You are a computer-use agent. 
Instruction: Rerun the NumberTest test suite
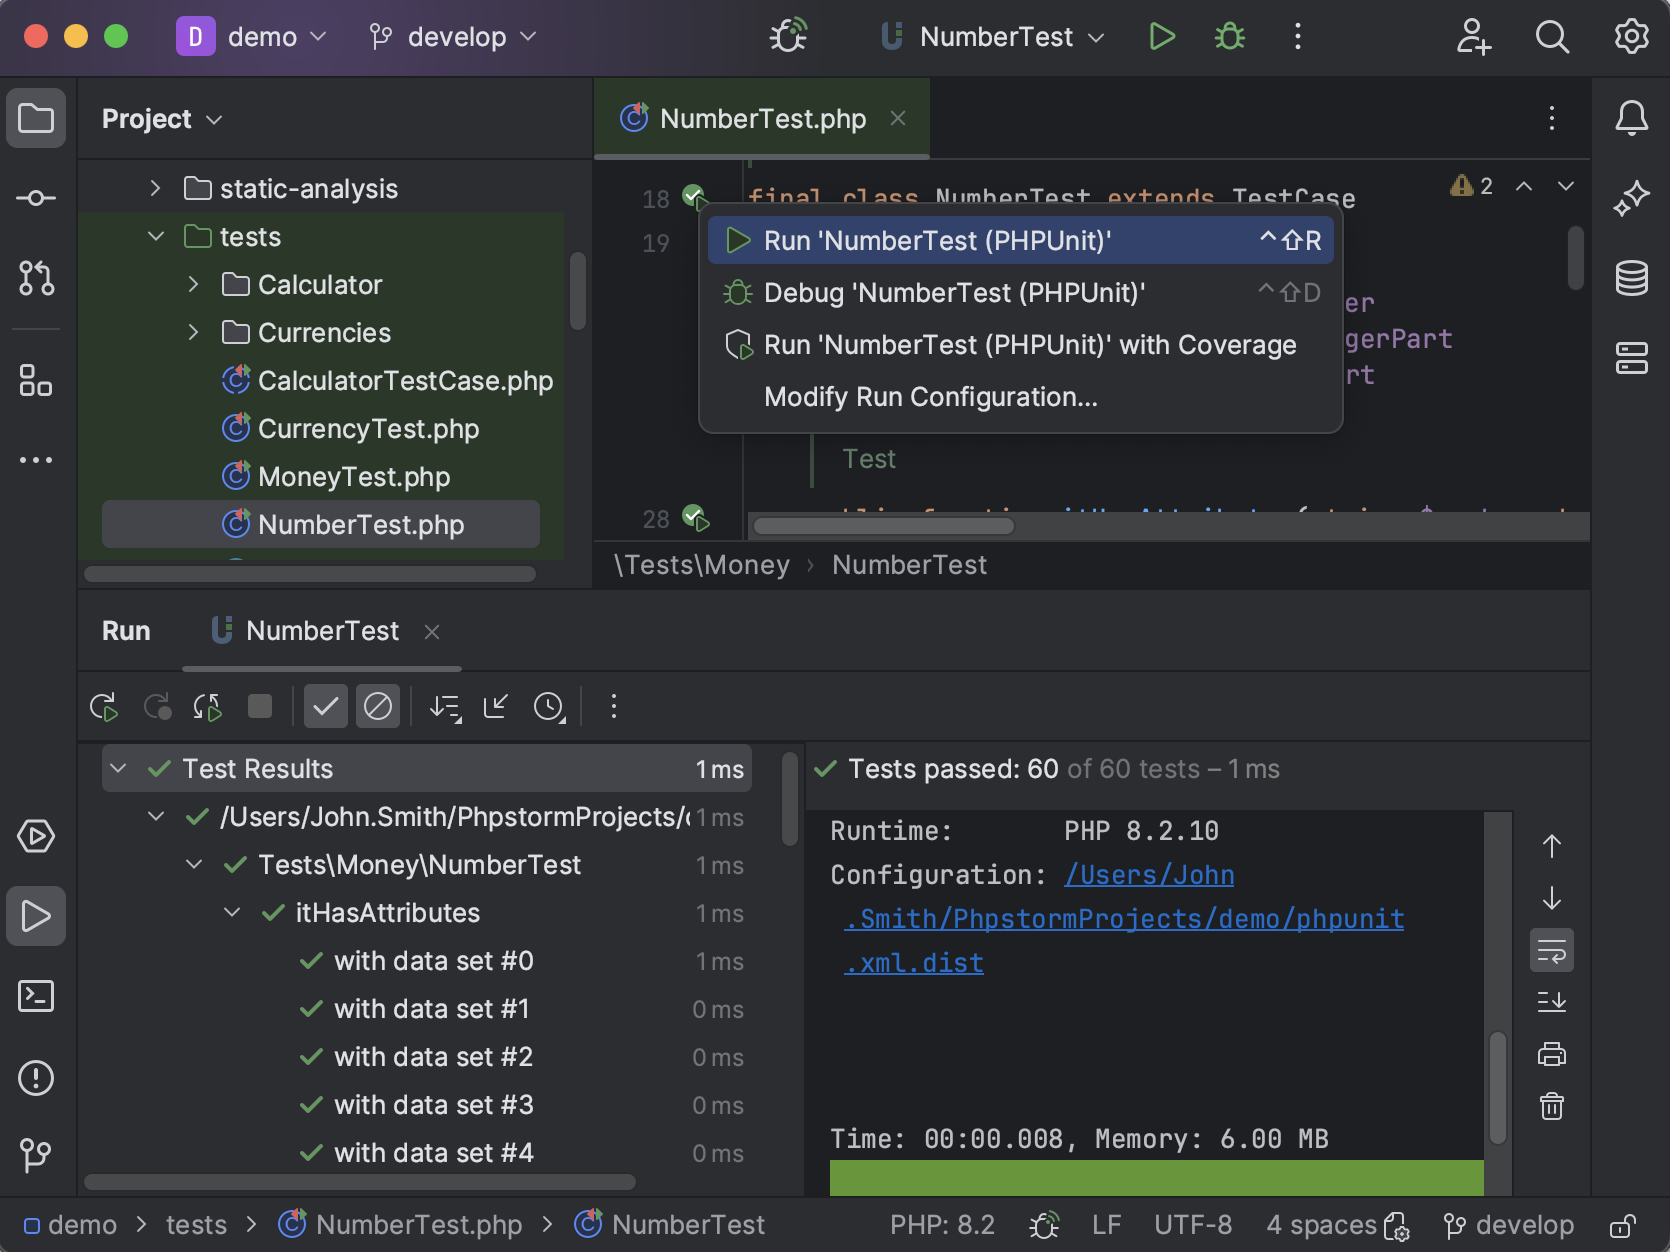click(x=104, y=706)
